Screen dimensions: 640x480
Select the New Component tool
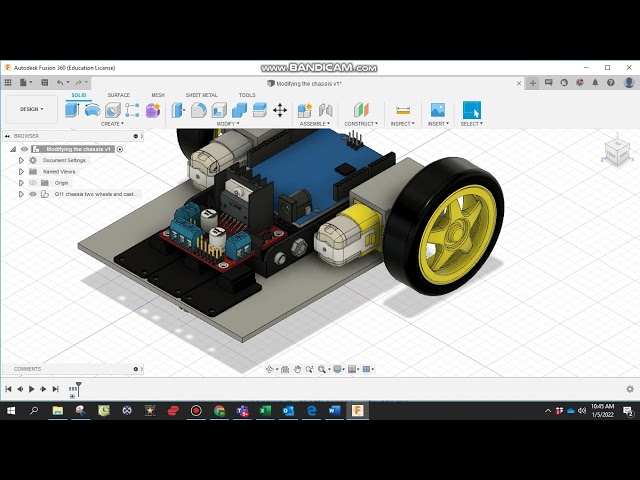point(305,110)
